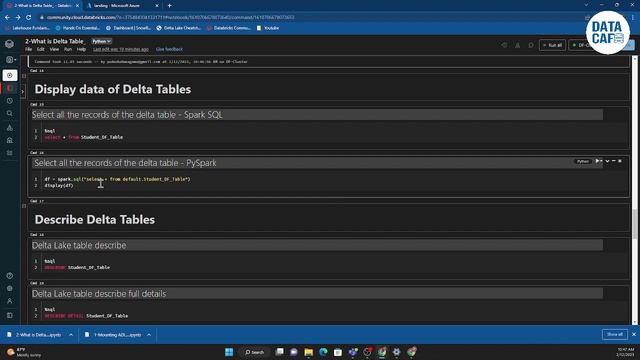Open the Help question-mark icon in the sidebar

10,276
